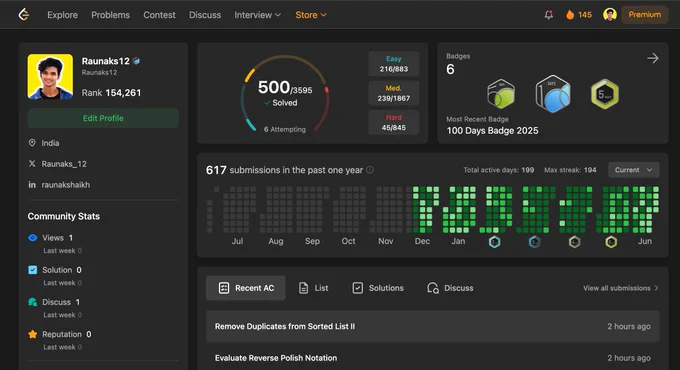Open Evaluate Reverse Polish Notation submission
The image size is (680, 370).
pos(276,358)
